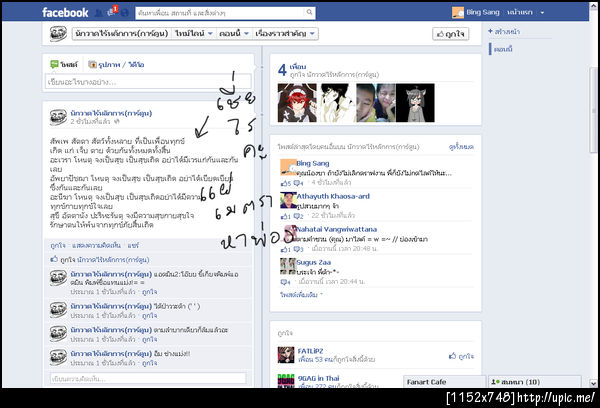
Task: Go to หน้าแรก home link
Action: click(519, 12)
